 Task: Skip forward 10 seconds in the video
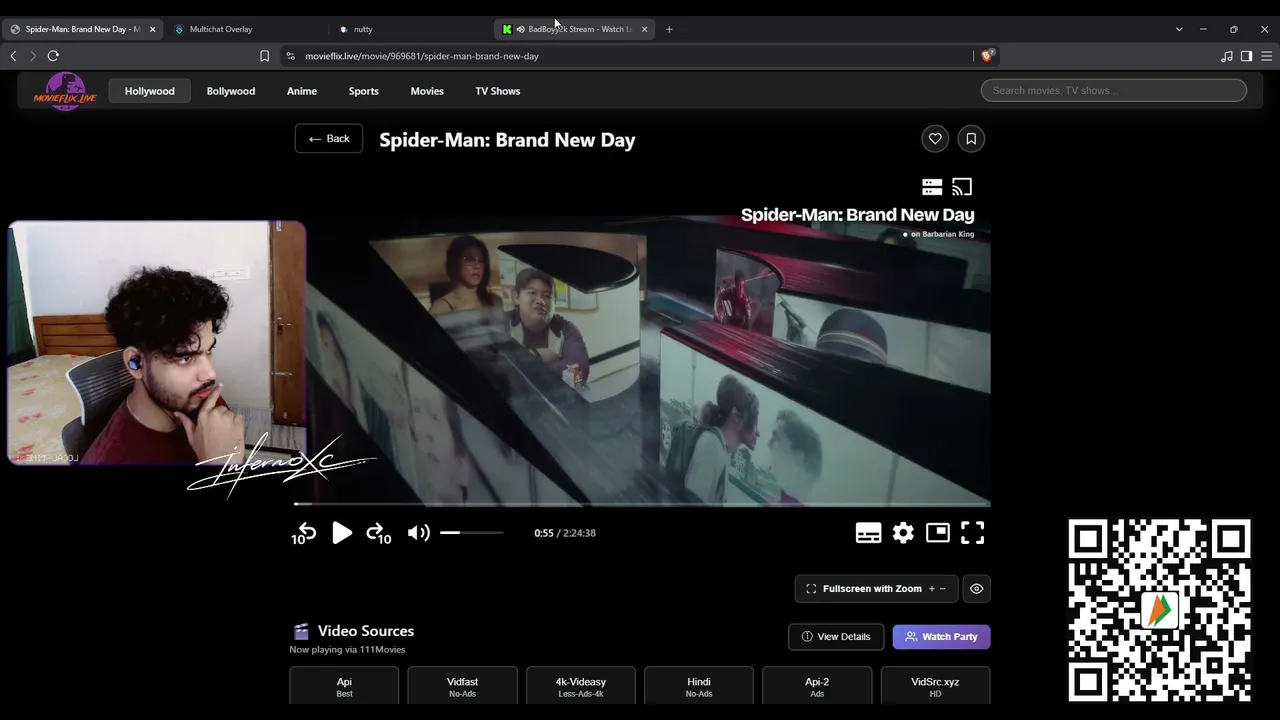[x=378, y=533]
